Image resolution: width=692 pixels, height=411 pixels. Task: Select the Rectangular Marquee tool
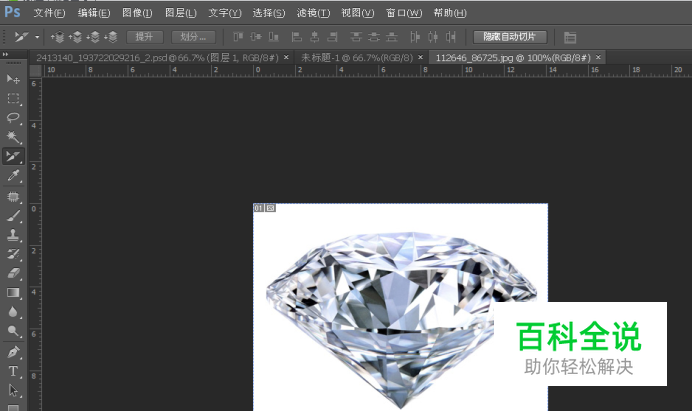point(13,98)
